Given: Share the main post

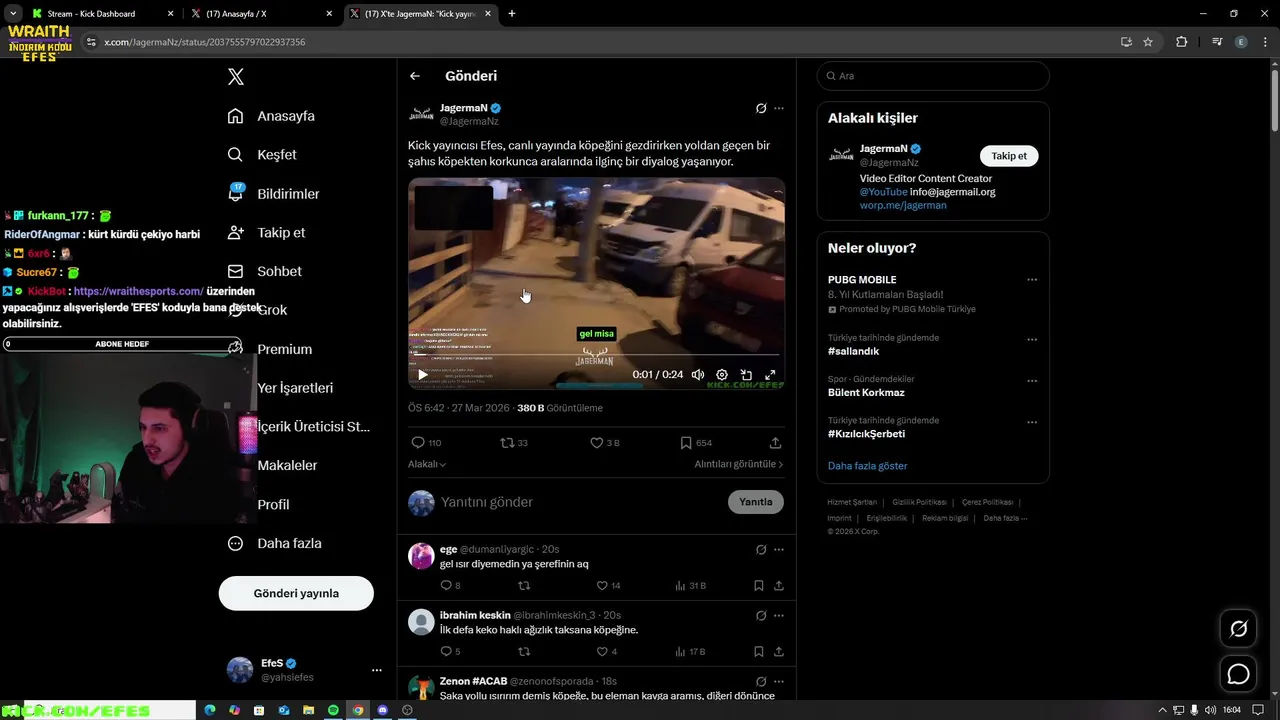Looking at the screenshot, I should 775,443.
